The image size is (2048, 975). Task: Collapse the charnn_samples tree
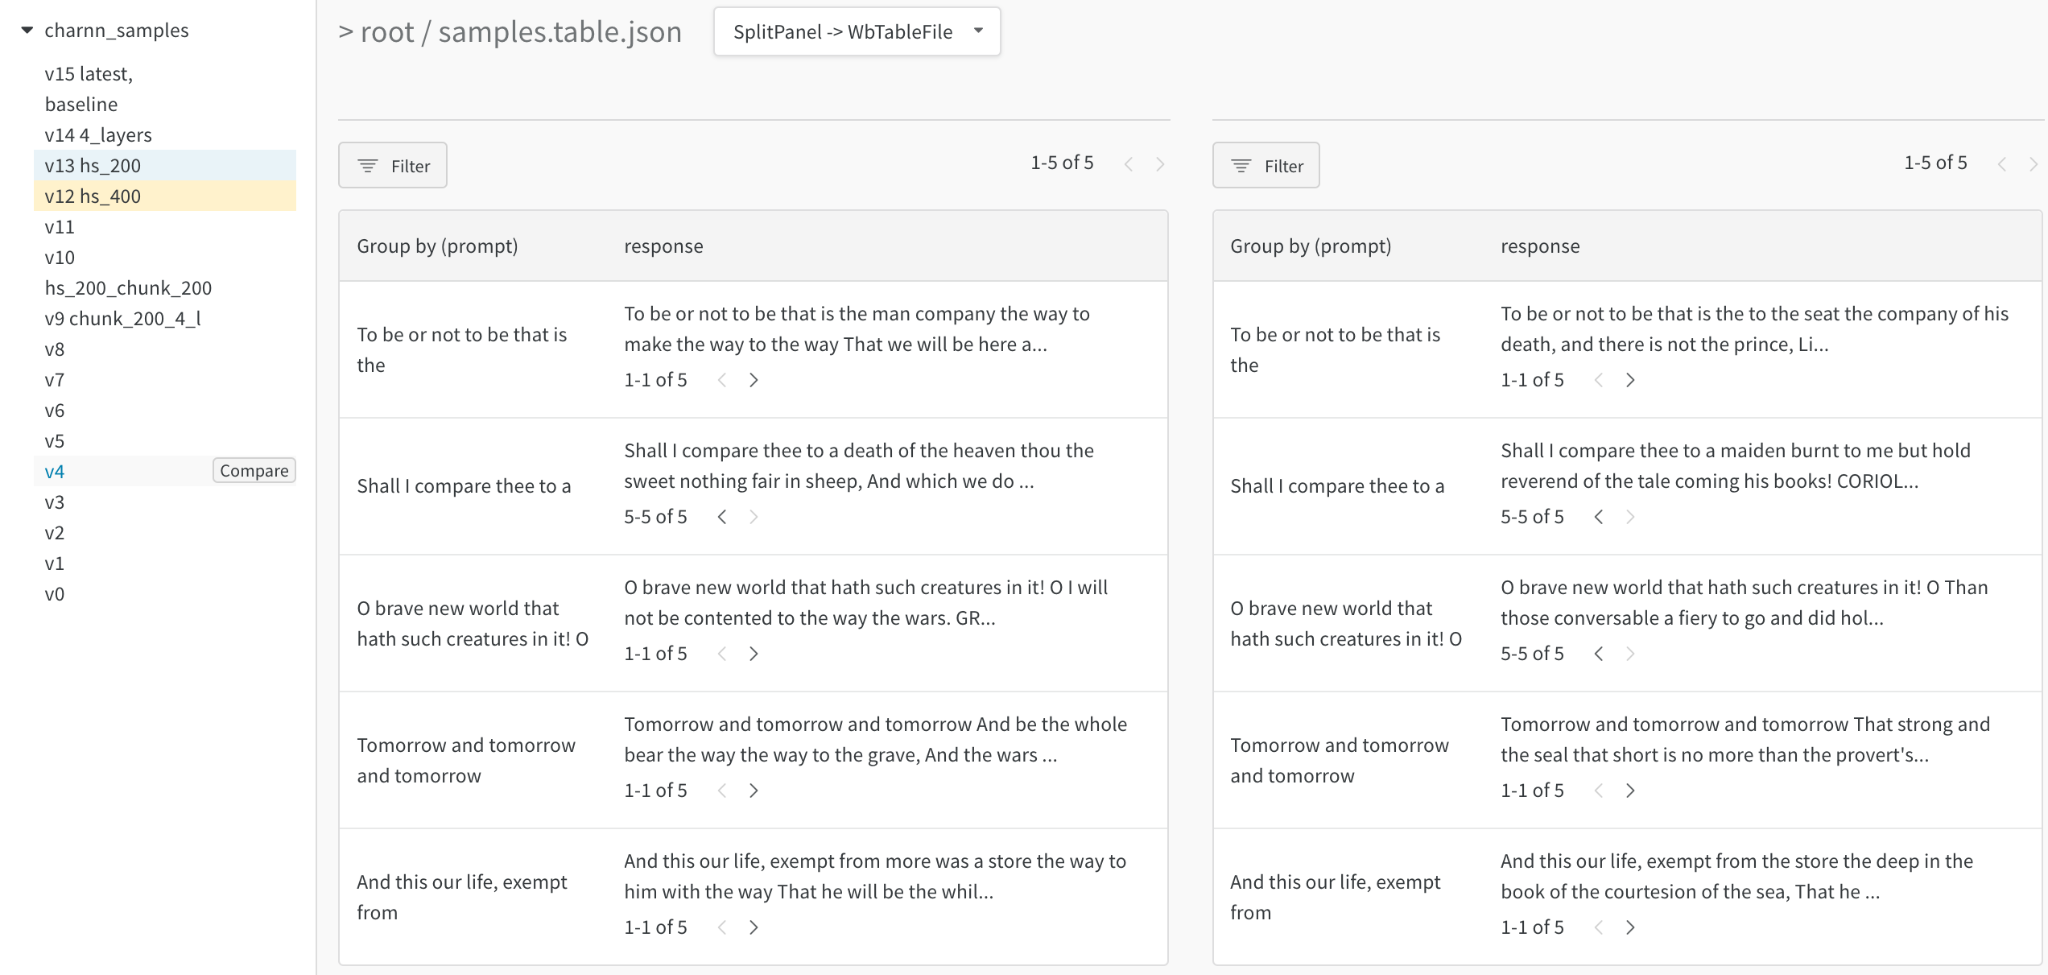pos(27,30)
